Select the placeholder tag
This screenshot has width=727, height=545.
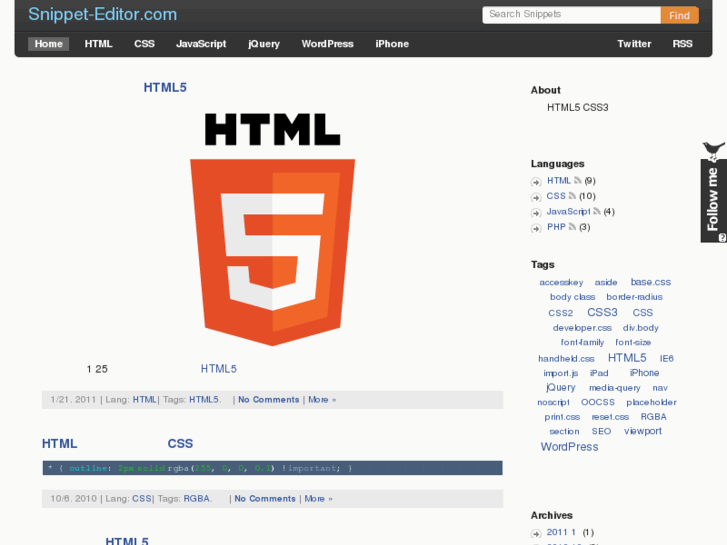651,402
